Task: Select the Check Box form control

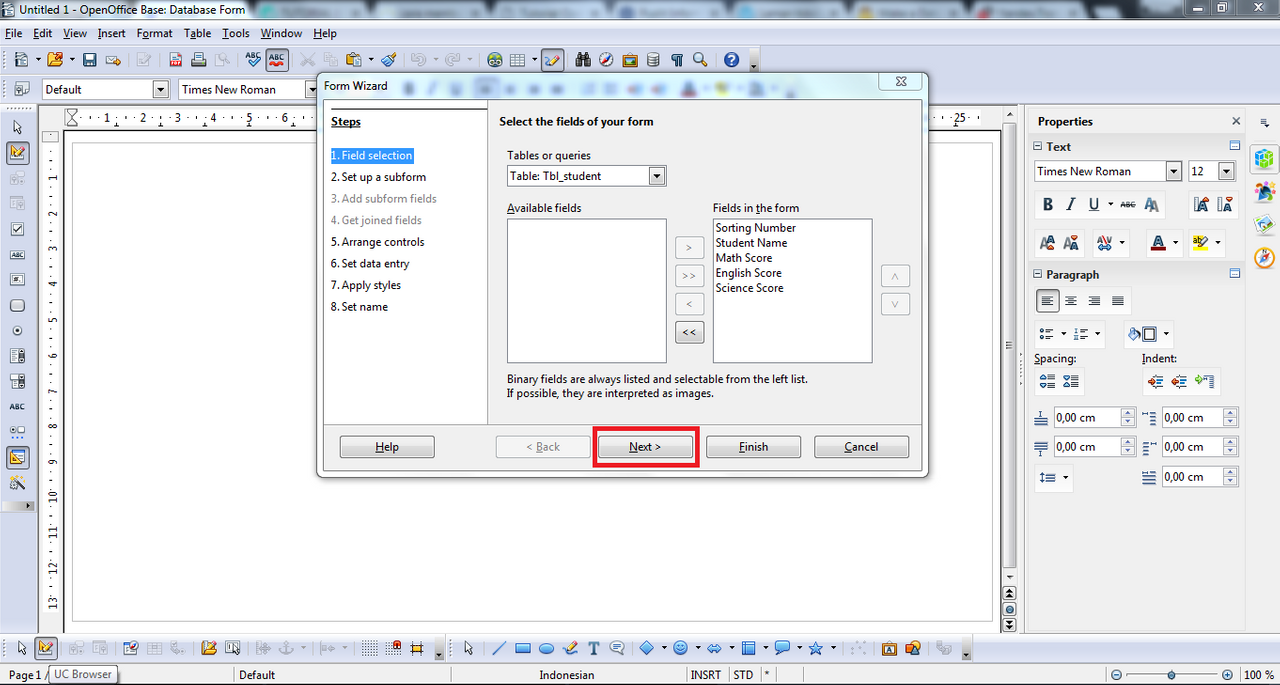Action: click(17, 229)
